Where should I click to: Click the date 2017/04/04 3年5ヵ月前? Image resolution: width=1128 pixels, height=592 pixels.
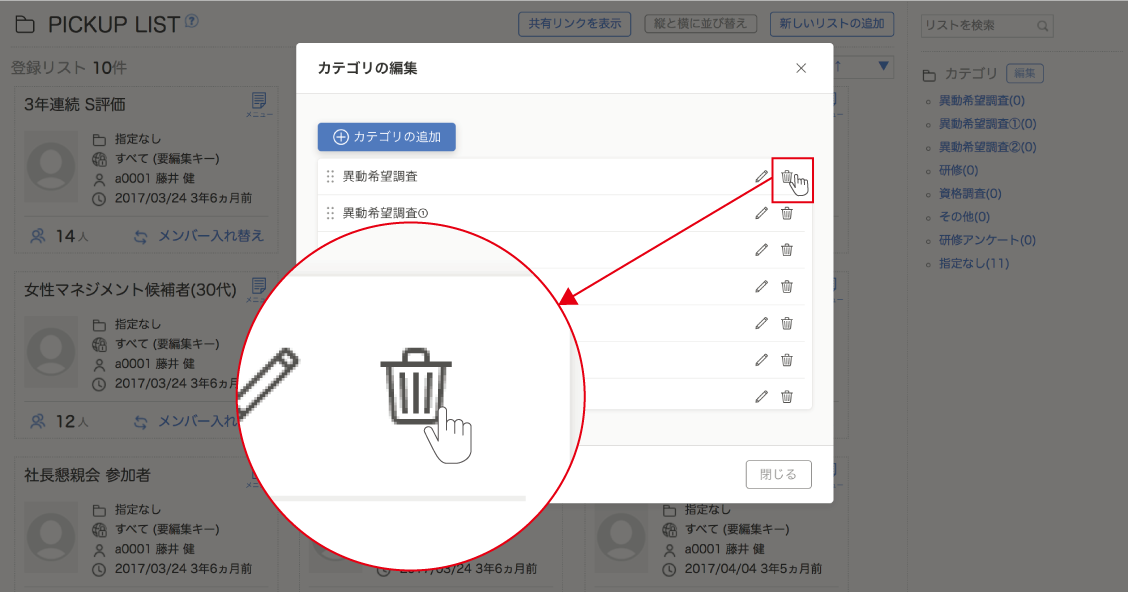coord(753,569)
